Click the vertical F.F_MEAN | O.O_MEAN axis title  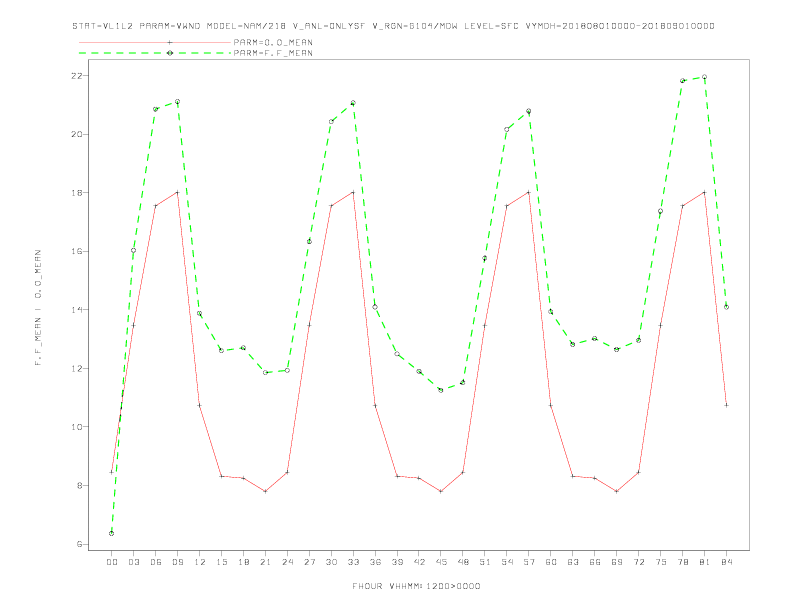[x=38, y=308]
